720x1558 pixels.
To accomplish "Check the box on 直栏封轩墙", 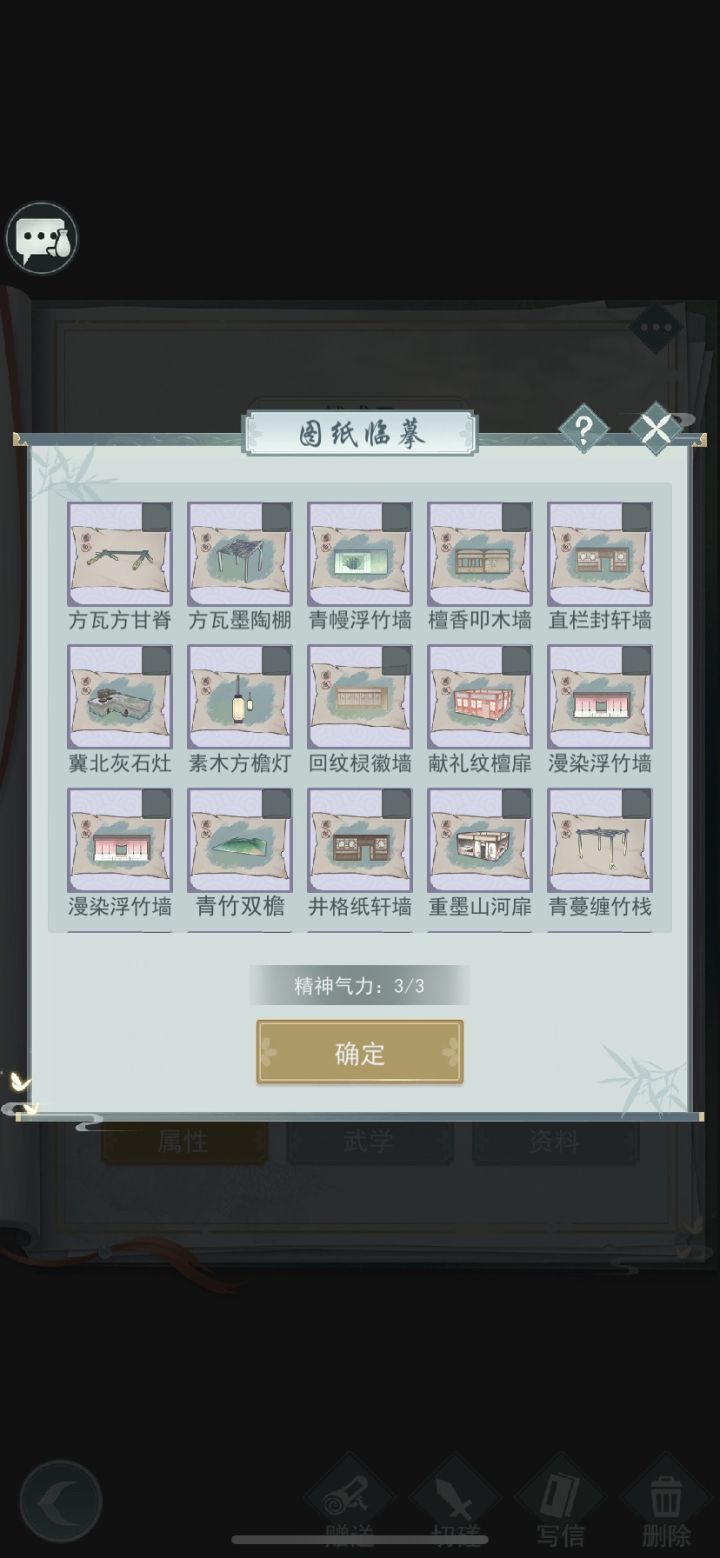I will 636,517.
